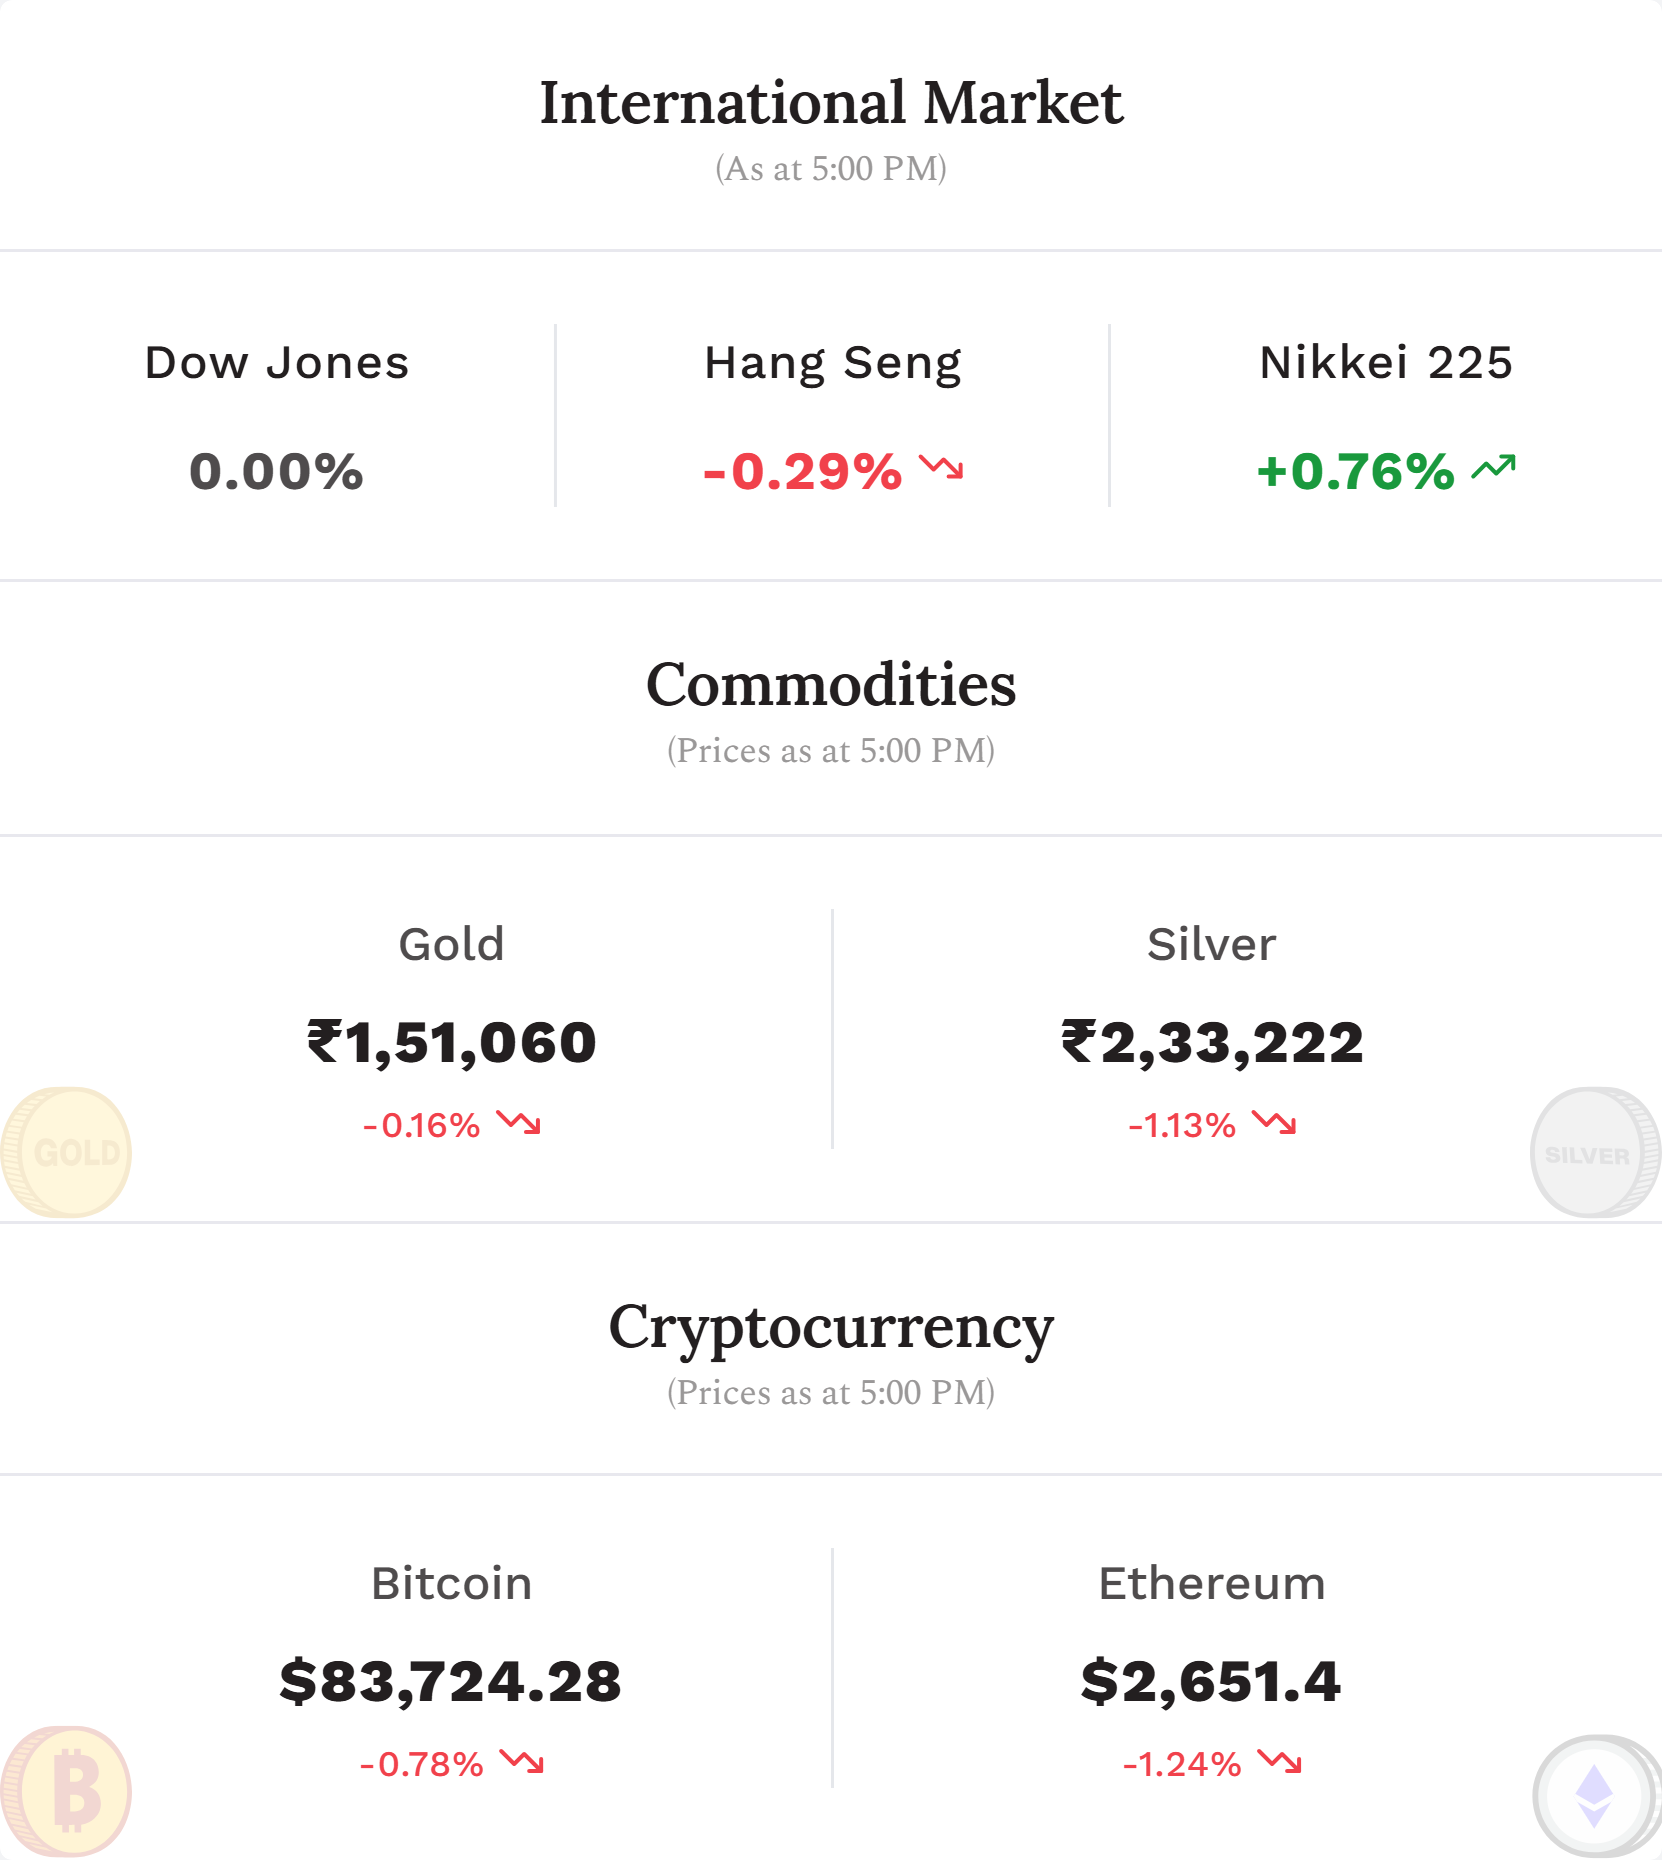Click the Ethereum price $2,651.4
Image resolution: width=1662 pixels, height=1860 pixels.
(x=1211, y=1681)
